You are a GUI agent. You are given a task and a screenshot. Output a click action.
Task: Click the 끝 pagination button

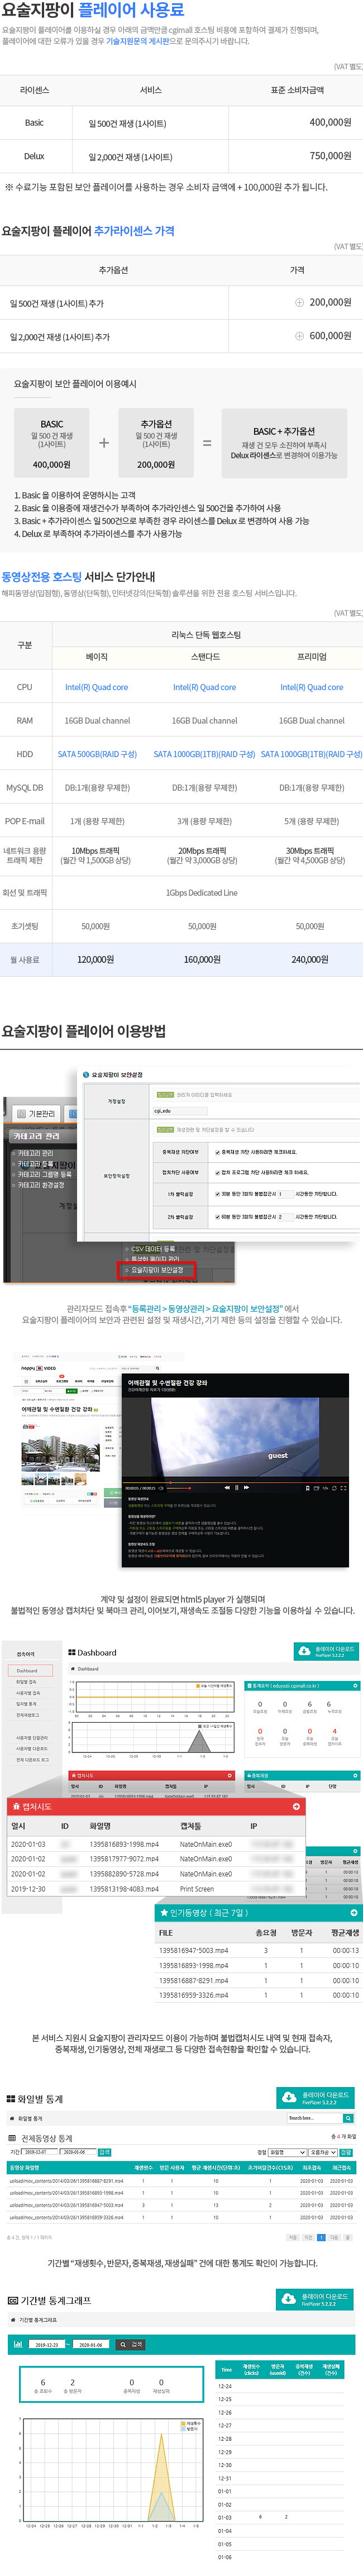[348, 2237]
